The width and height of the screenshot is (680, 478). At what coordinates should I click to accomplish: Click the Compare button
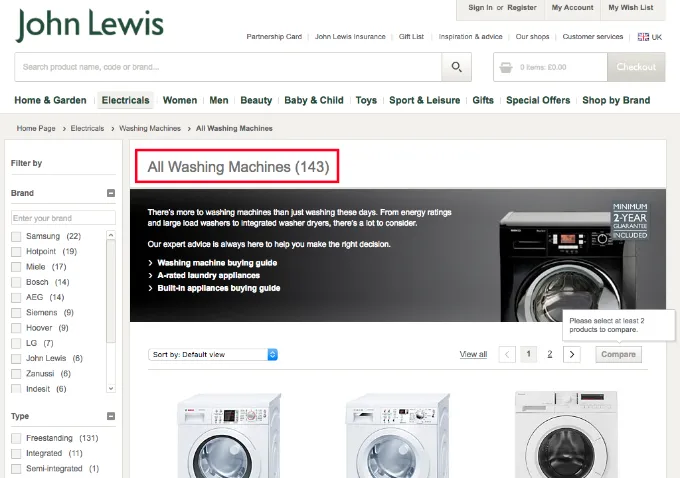pos(618,354)
